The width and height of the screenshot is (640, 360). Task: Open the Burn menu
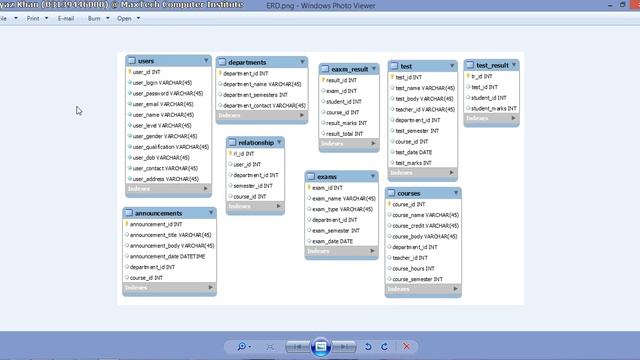pyautogui.click(x=94, y=18)
